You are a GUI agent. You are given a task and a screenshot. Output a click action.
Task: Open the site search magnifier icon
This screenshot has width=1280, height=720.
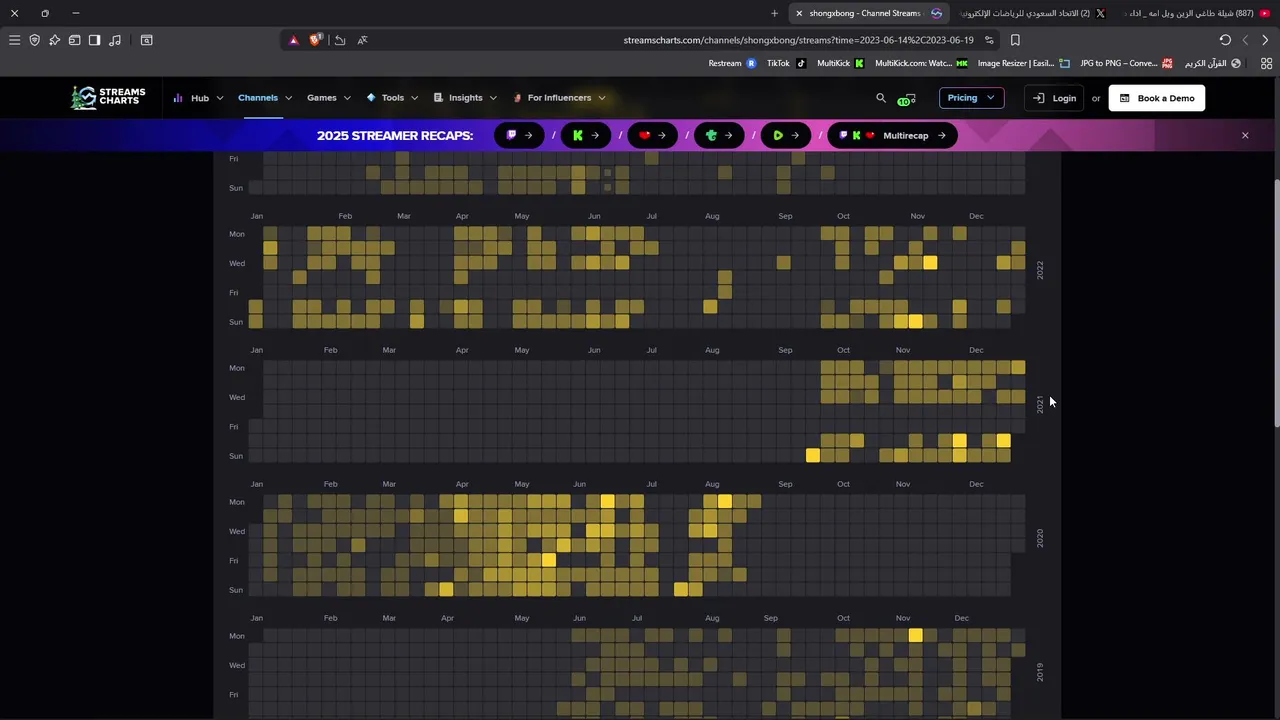click(x=881, y=98)
